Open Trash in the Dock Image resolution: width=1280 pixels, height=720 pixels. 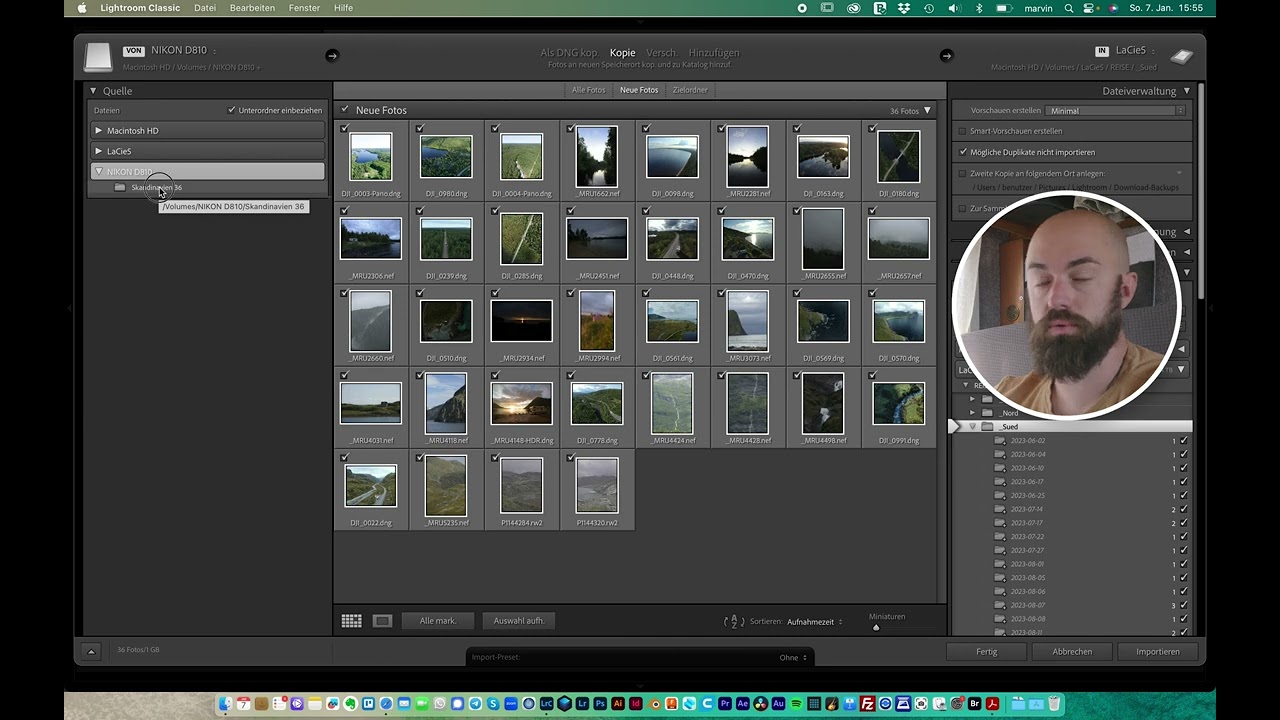click(x=1053, y=704)
